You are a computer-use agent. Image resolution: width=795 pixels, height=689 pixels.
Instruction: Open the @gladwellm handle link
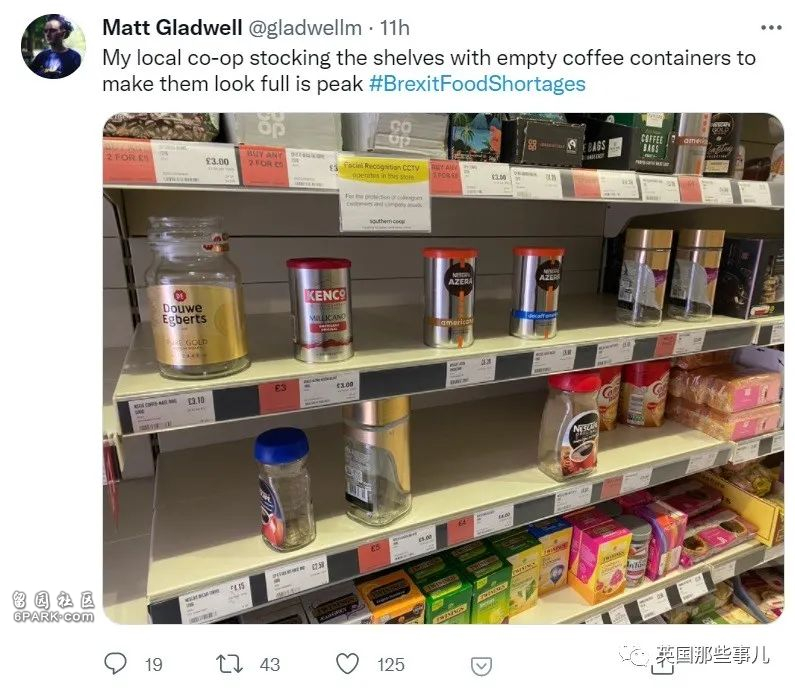coord(305,28)
